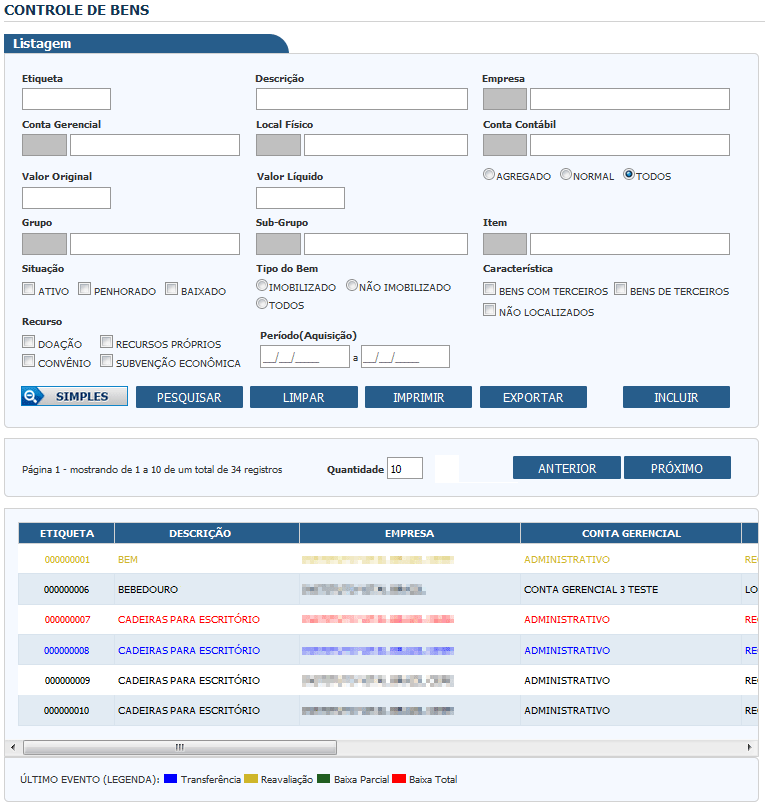Click the PESQUISAR button
This screenshot has width=765, height=807.
click(x=189, y=397)
